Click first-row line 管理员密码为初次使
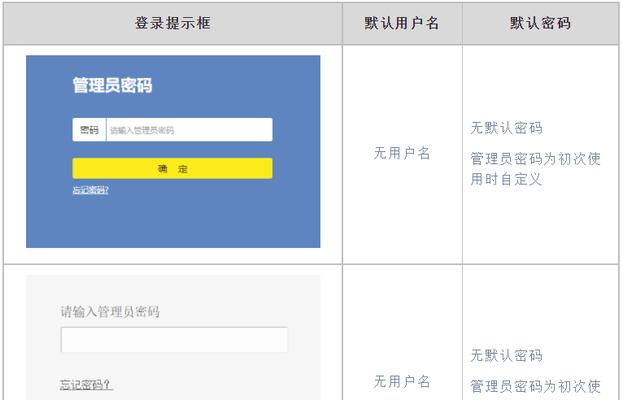The width and height of the screenshot is (623, 400). pyautogui.click(x=536, y=159)
